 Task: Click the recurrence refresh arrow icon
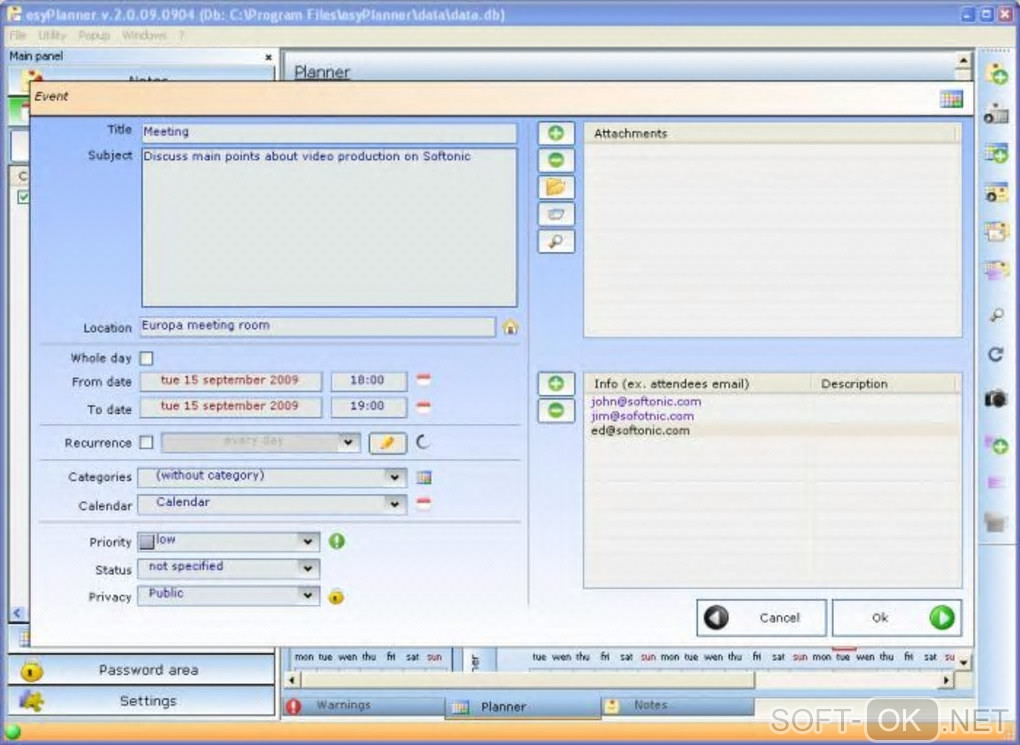(x=423, y=442)
